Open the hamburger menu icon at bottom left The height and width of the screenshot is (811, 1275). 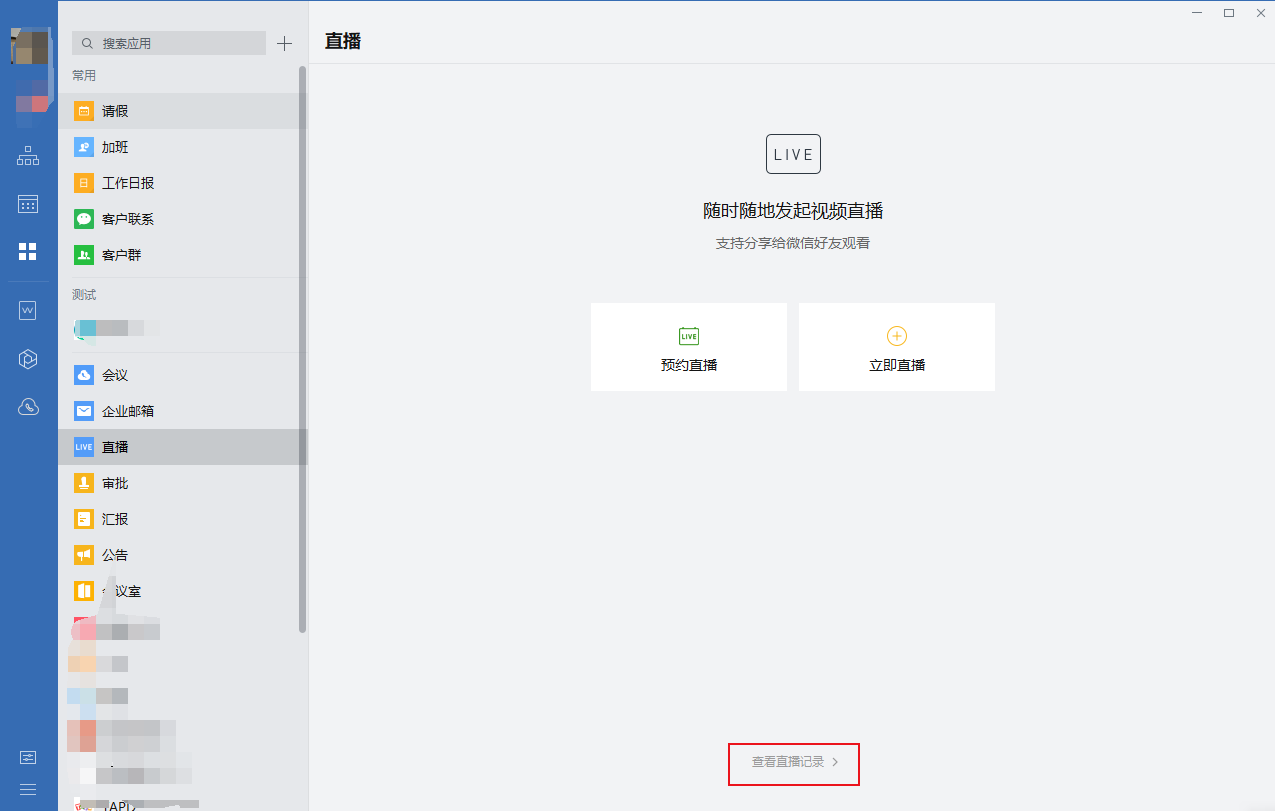click(x=28, y=789)
